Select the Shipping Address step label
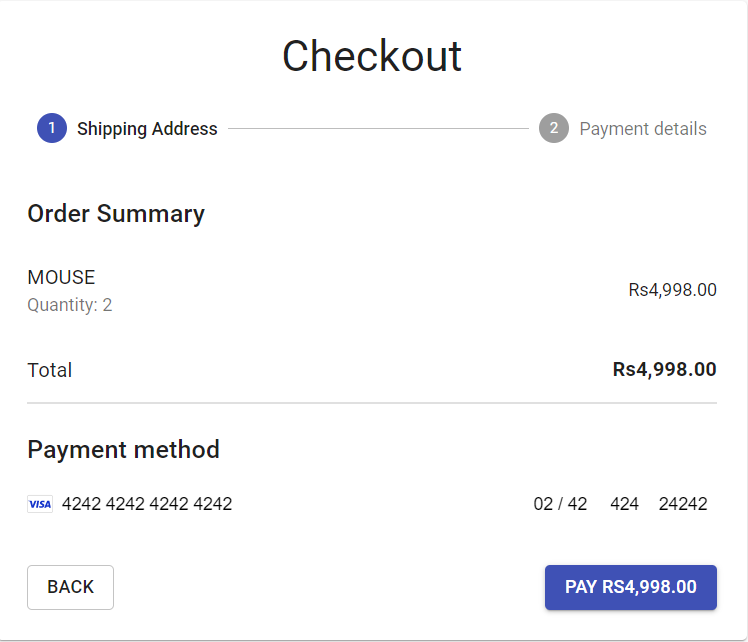 click(x=147, y=129)
